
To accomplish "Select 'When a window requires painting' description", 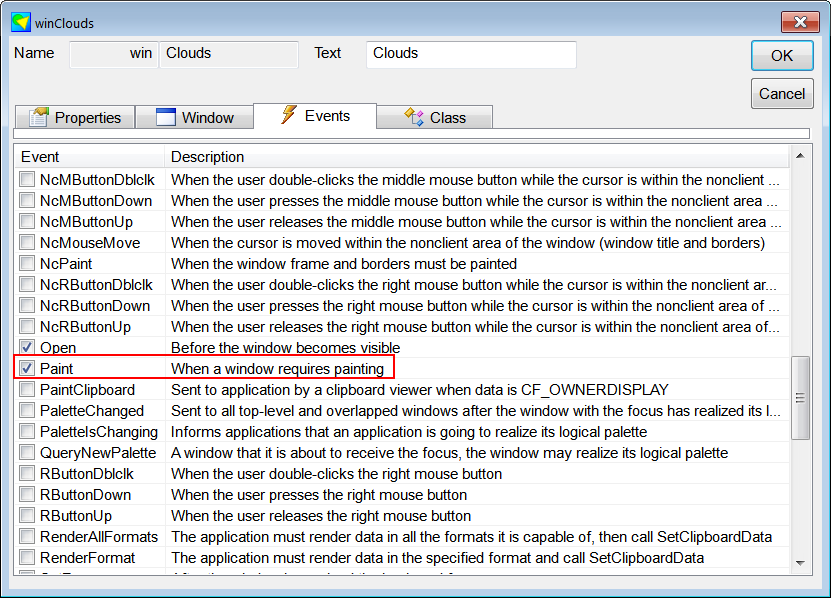I will [277, 368].
